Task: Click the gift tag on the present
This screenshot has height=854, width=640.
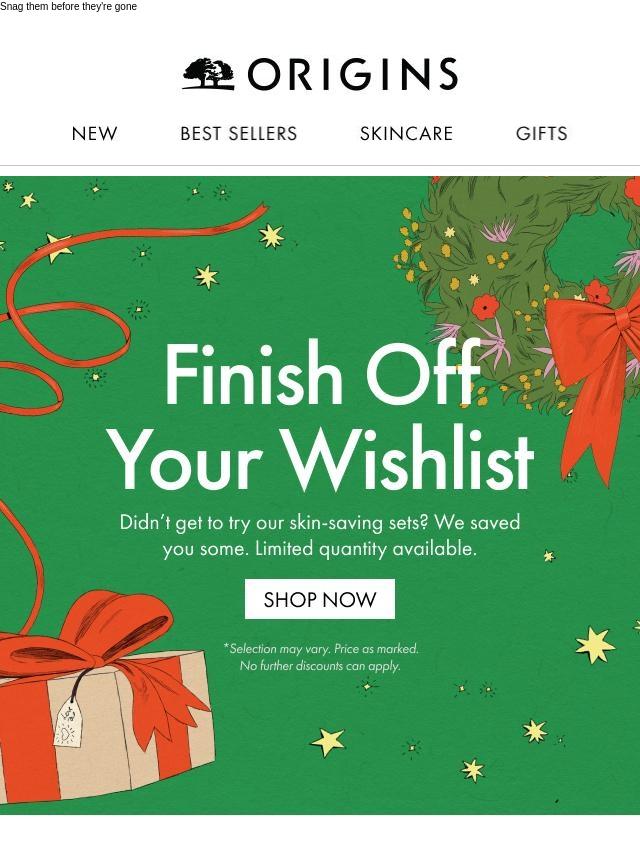Action: 69,722
